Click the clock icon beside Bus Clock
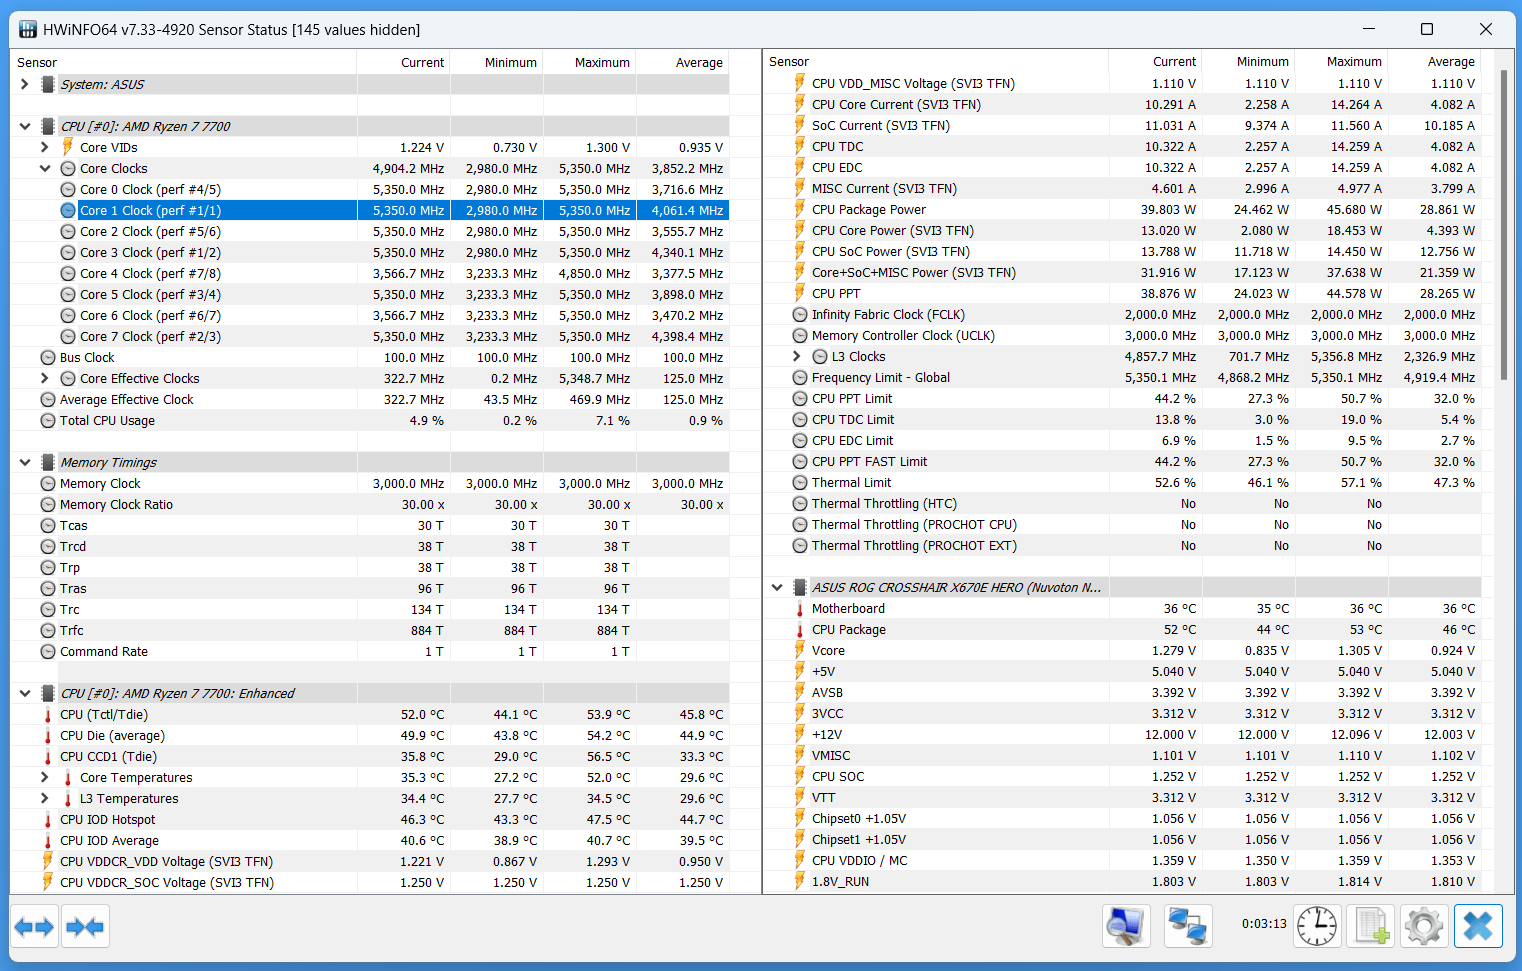The height and width of the screenshot is (971, 1522). (x=48, y=357)
